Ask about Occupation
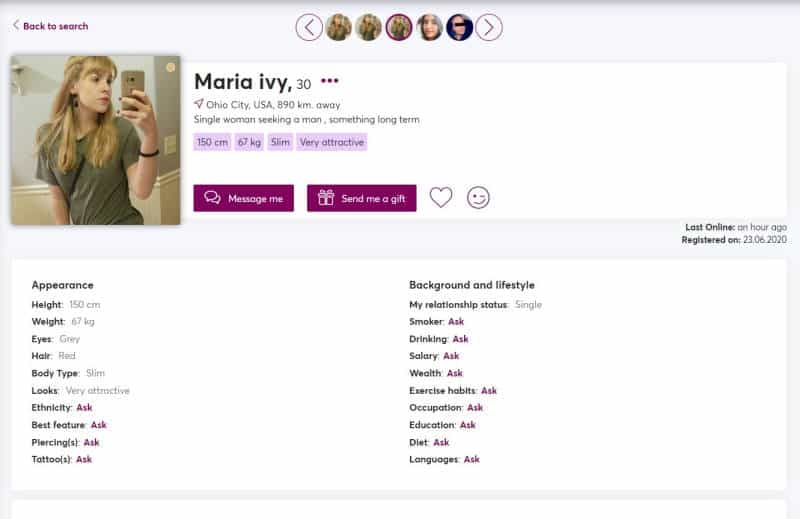This screenshot has width=800, height=519. tap(475, 407)
